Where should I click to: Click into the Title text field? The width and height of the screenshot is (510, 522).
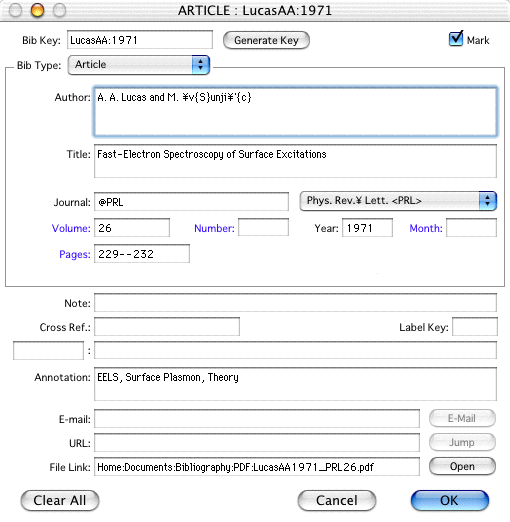coord(295,161)
